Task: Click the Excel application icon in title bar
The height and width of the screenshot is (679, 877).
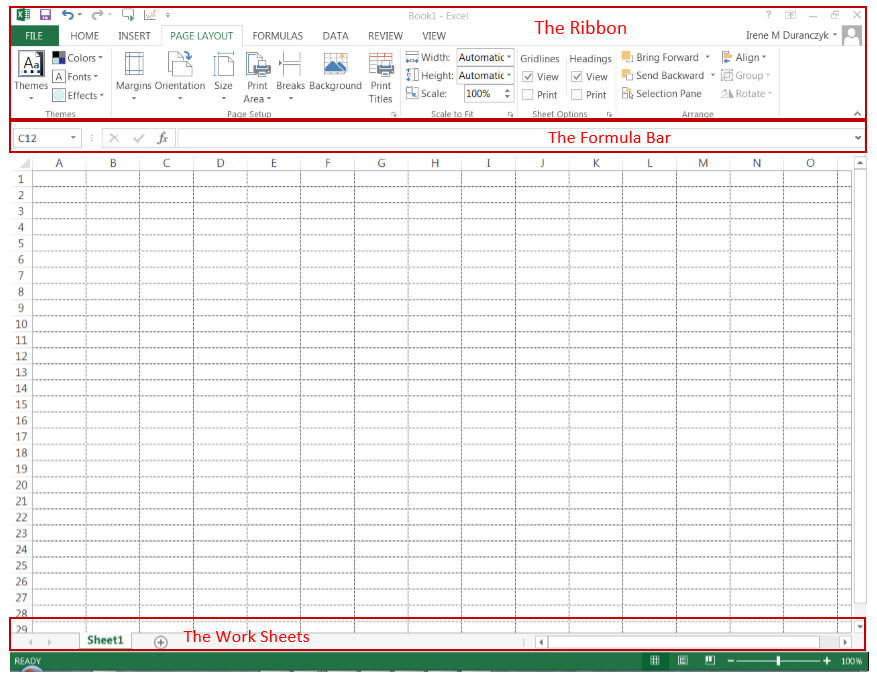Action: [x=23, y=15]
